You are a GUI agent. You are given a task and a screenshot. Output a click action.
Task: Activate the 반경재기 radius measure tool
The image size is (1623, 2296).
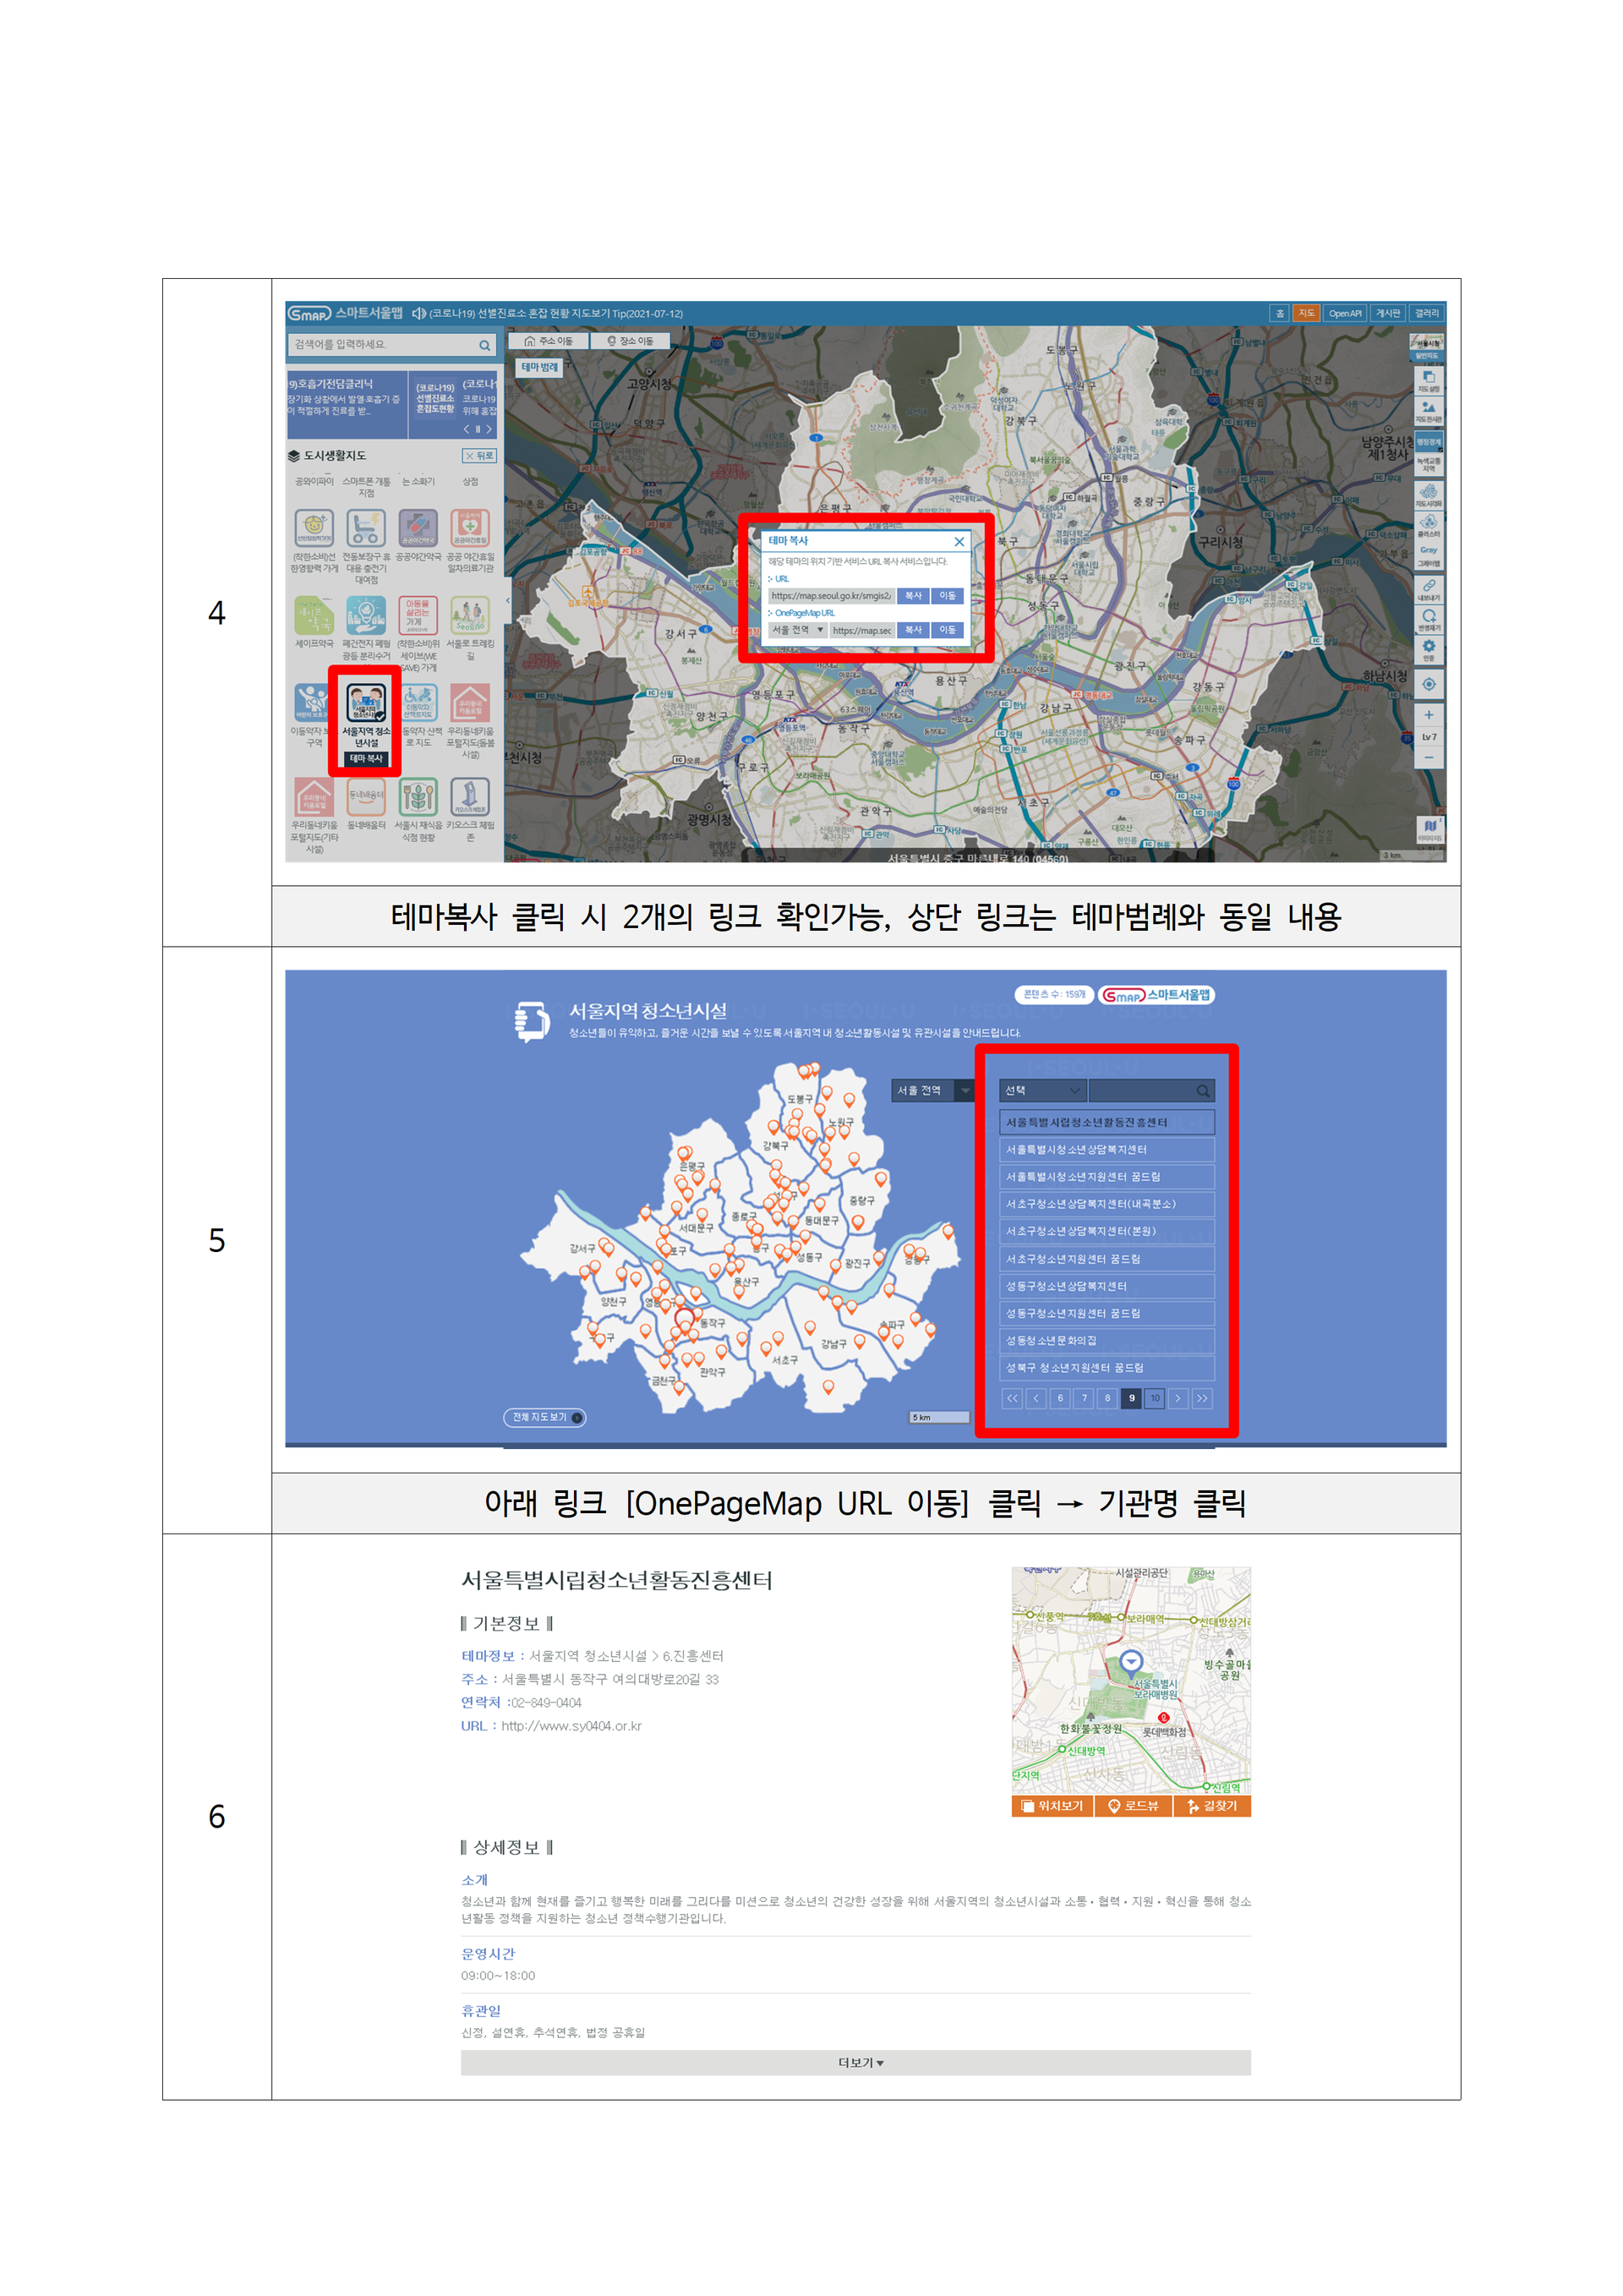coord(1429,620)
